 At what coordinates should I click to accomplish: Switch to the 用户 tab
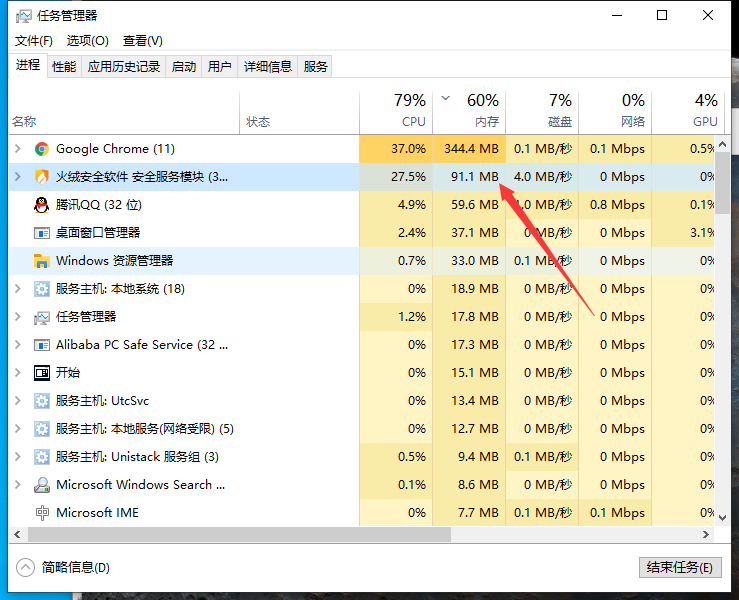coord(220,66)
